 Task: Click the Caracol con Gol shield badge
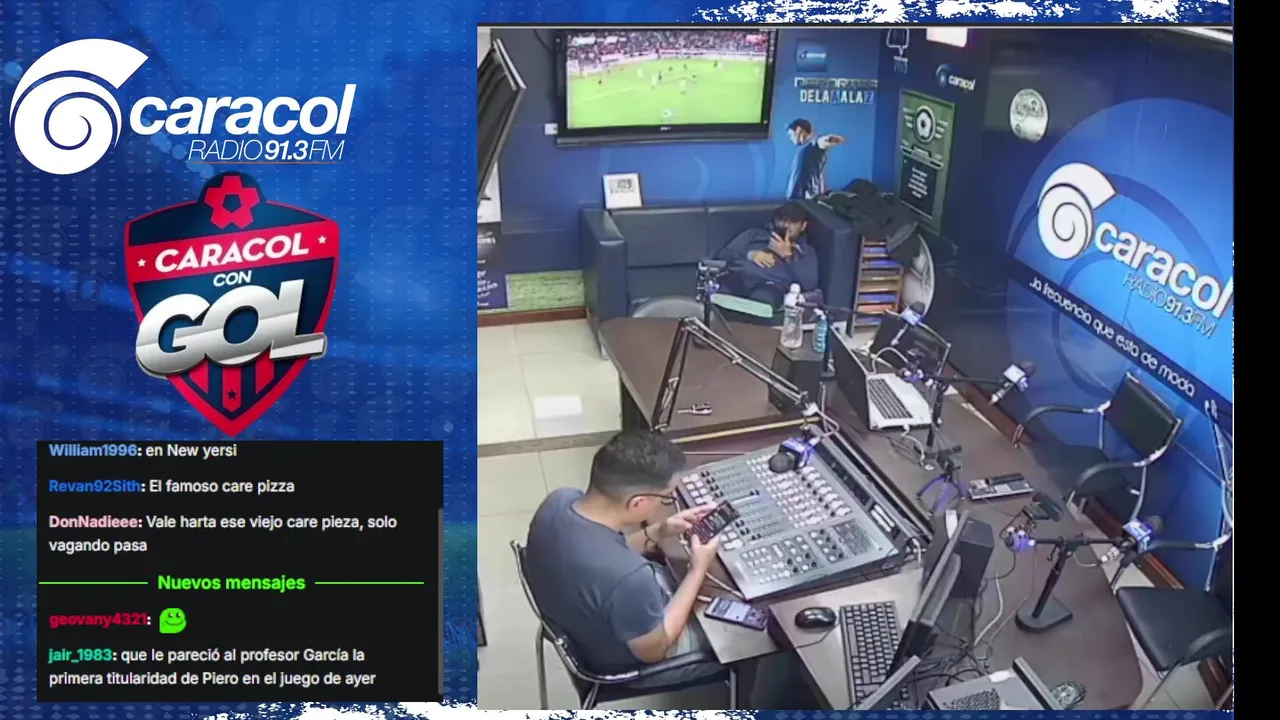point(232,302)
